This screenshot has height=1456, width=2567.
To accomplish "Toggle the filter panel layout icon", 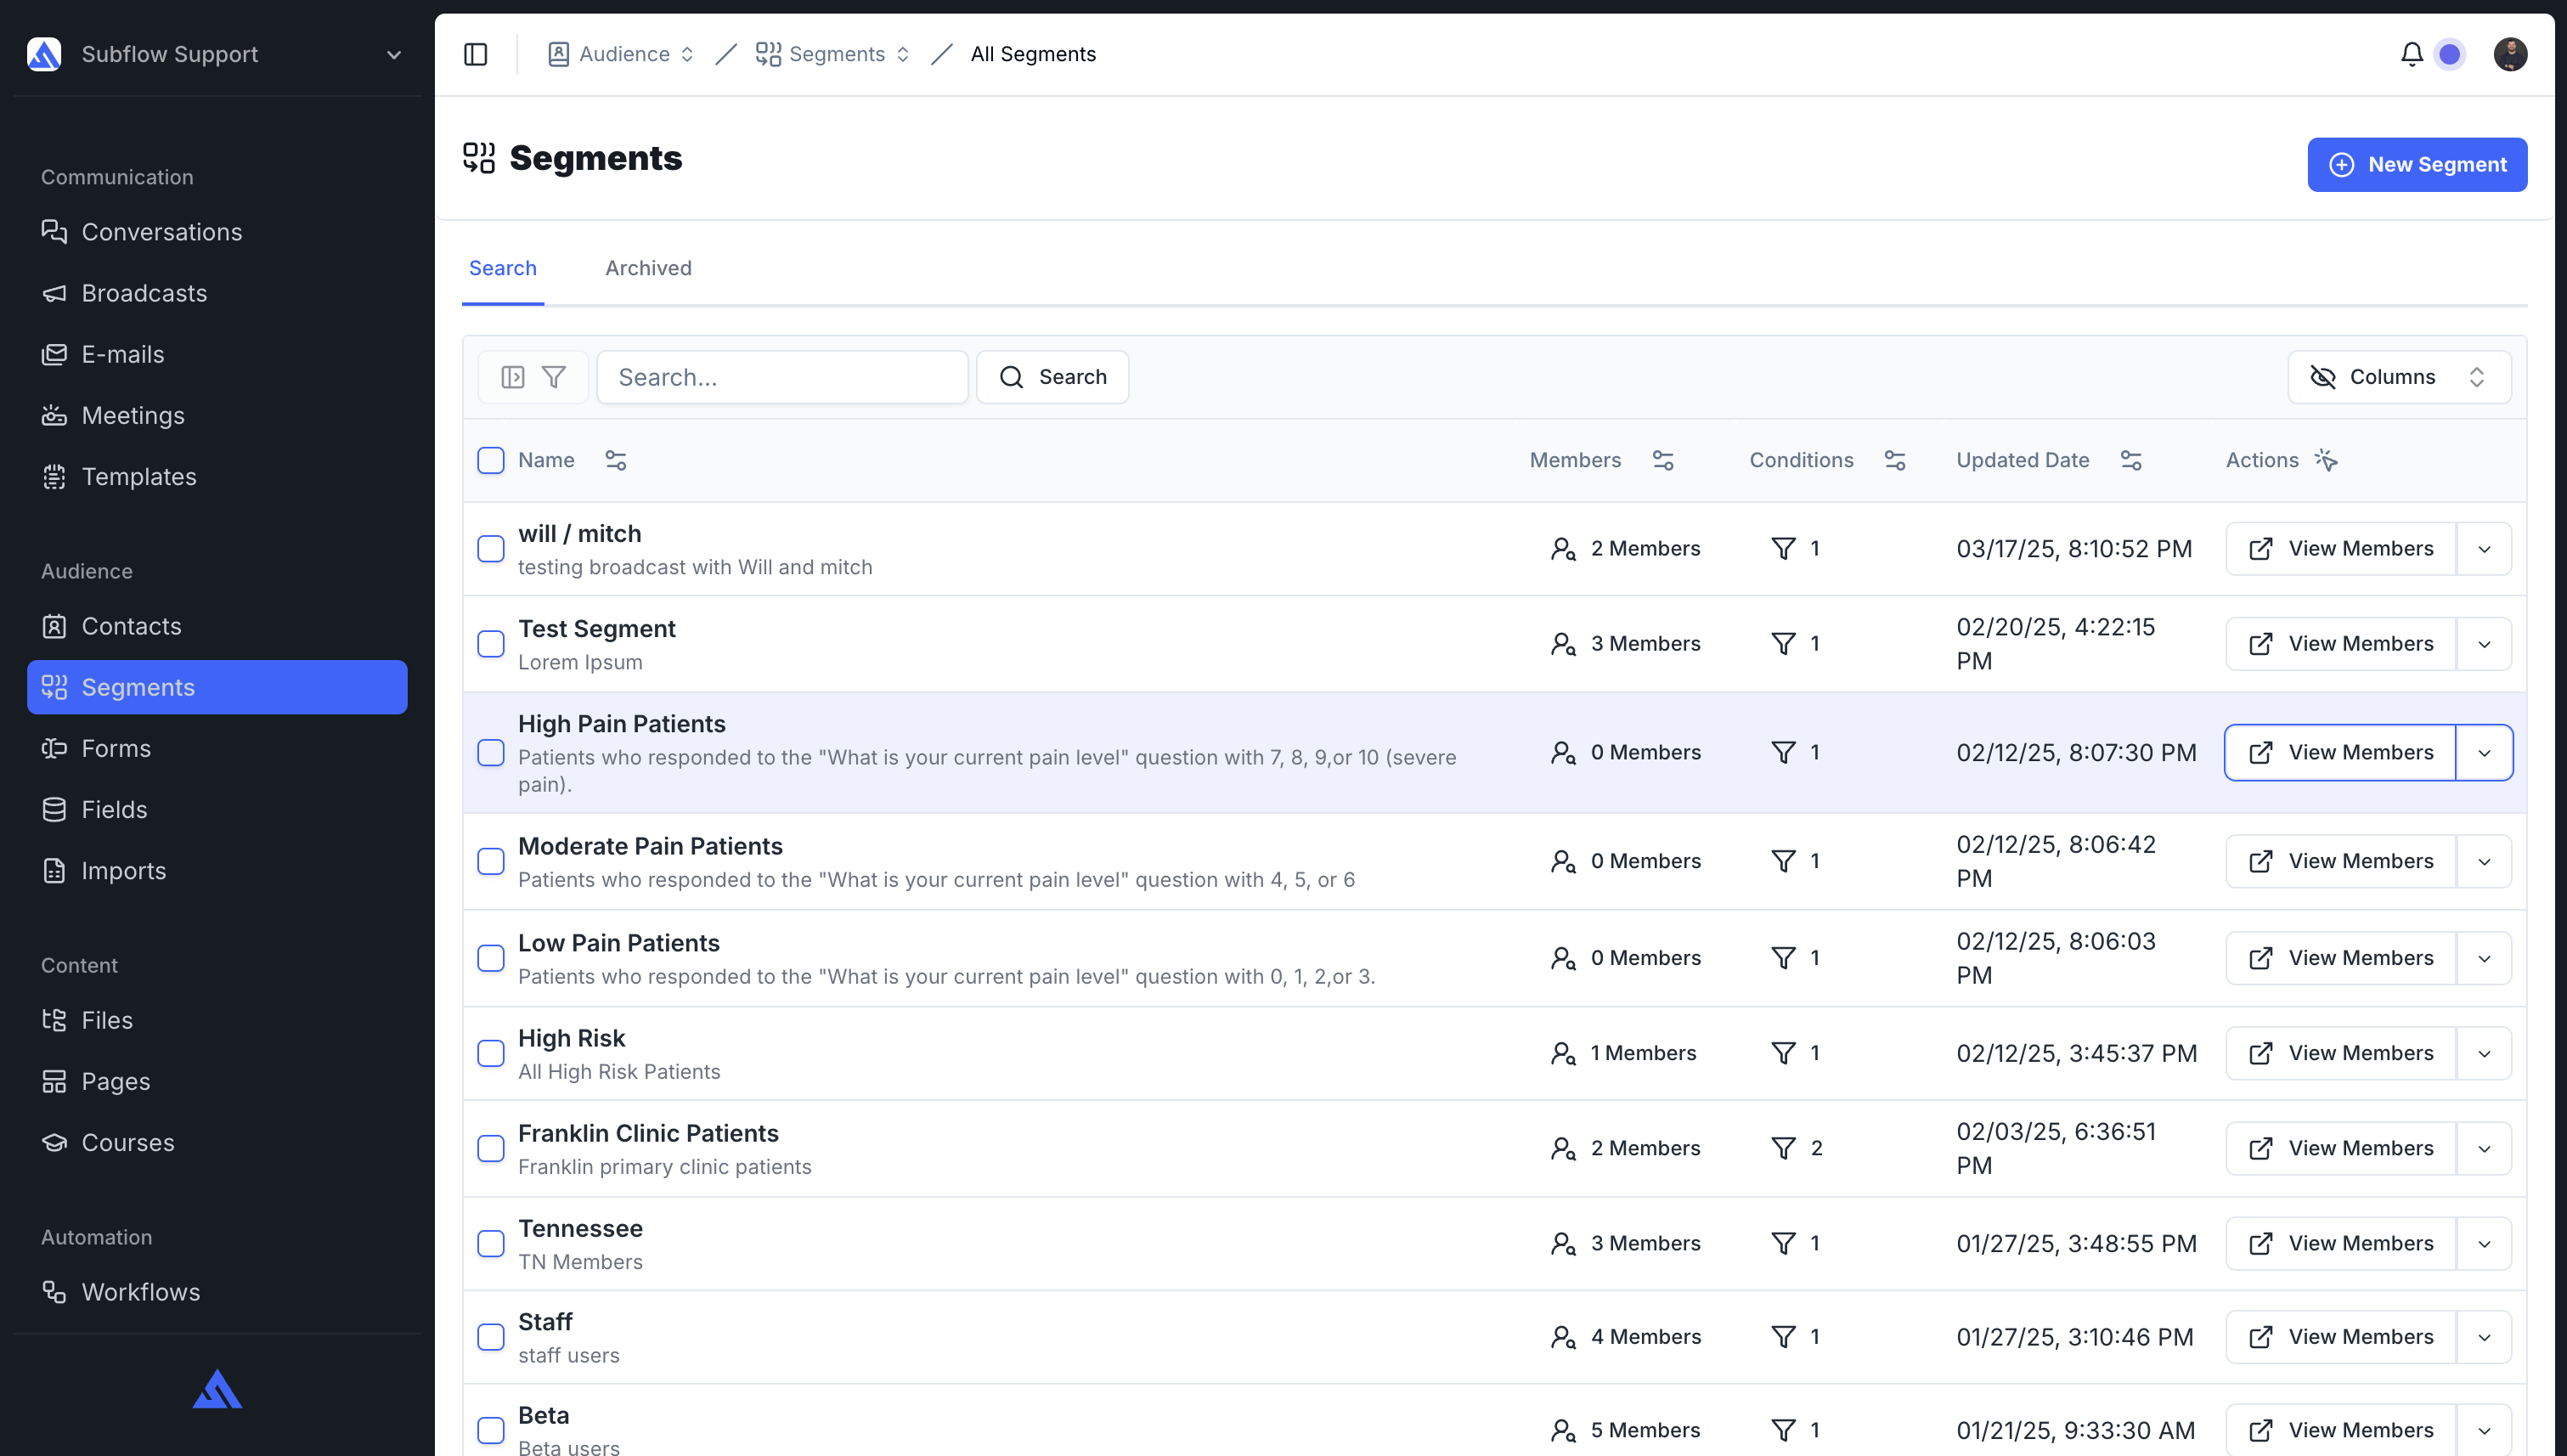I will point(513,377).
